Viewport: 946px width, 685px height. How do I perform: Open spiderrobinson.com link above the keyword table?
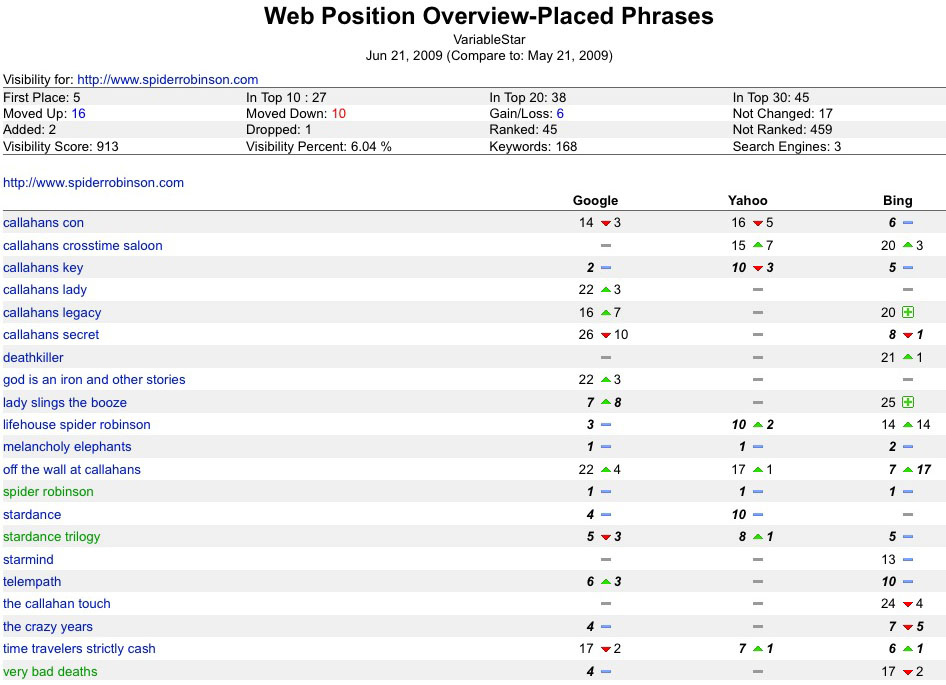94,183
